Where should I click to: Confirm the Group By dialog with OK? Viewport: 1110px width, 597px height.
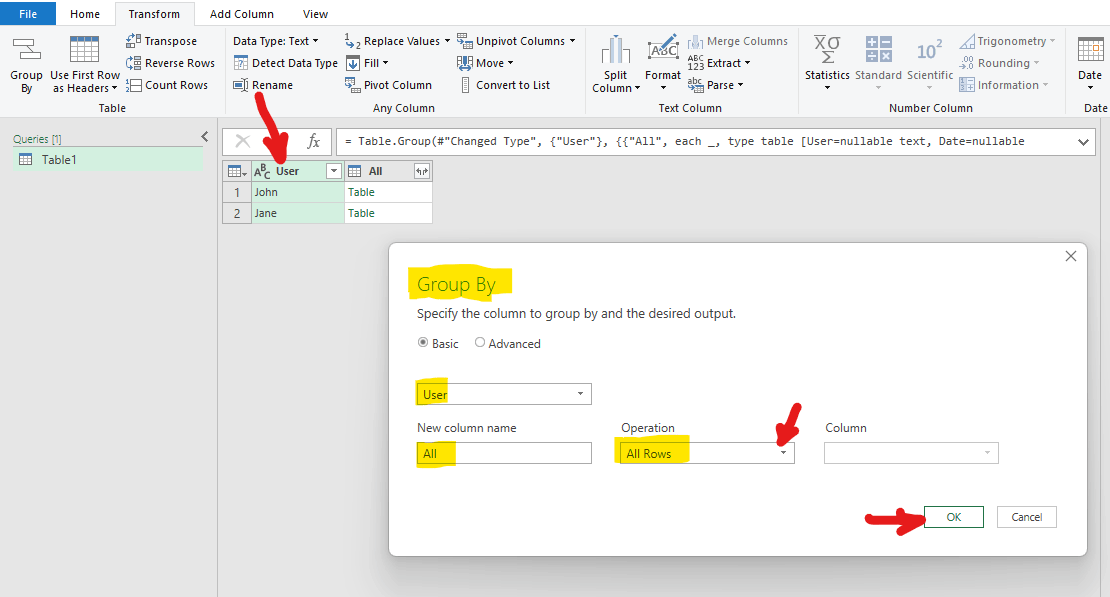coord(953,517)
